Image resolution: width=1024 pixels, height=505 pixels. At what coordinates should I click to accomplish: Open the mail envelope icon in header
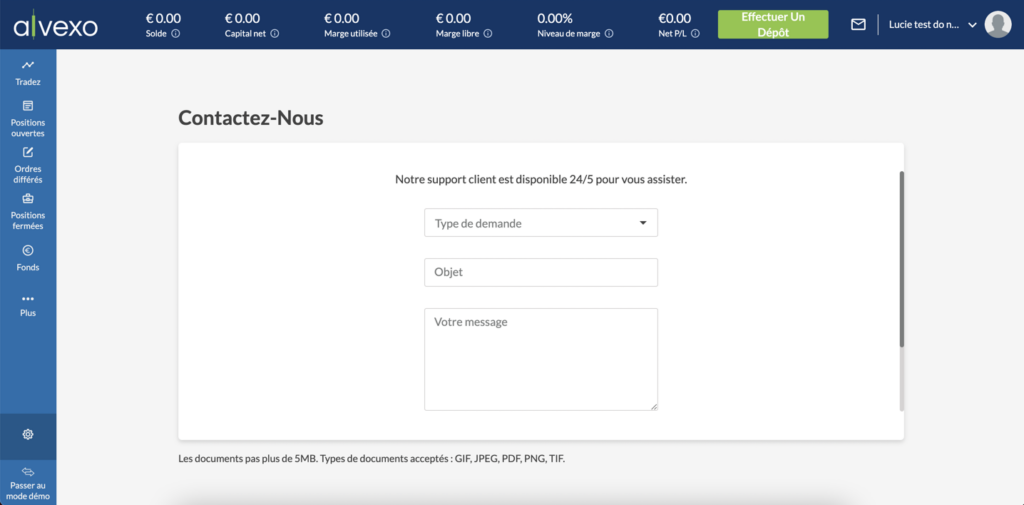[x=858, y=25]
